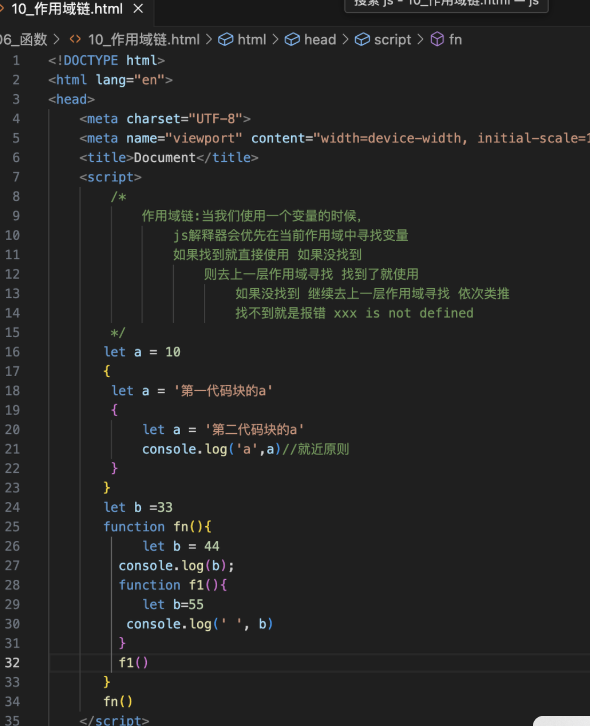The height and width of the screenshot is (726, 590).
Task: Select the fn breadcrumb symbol
Action: click(455, 39)
